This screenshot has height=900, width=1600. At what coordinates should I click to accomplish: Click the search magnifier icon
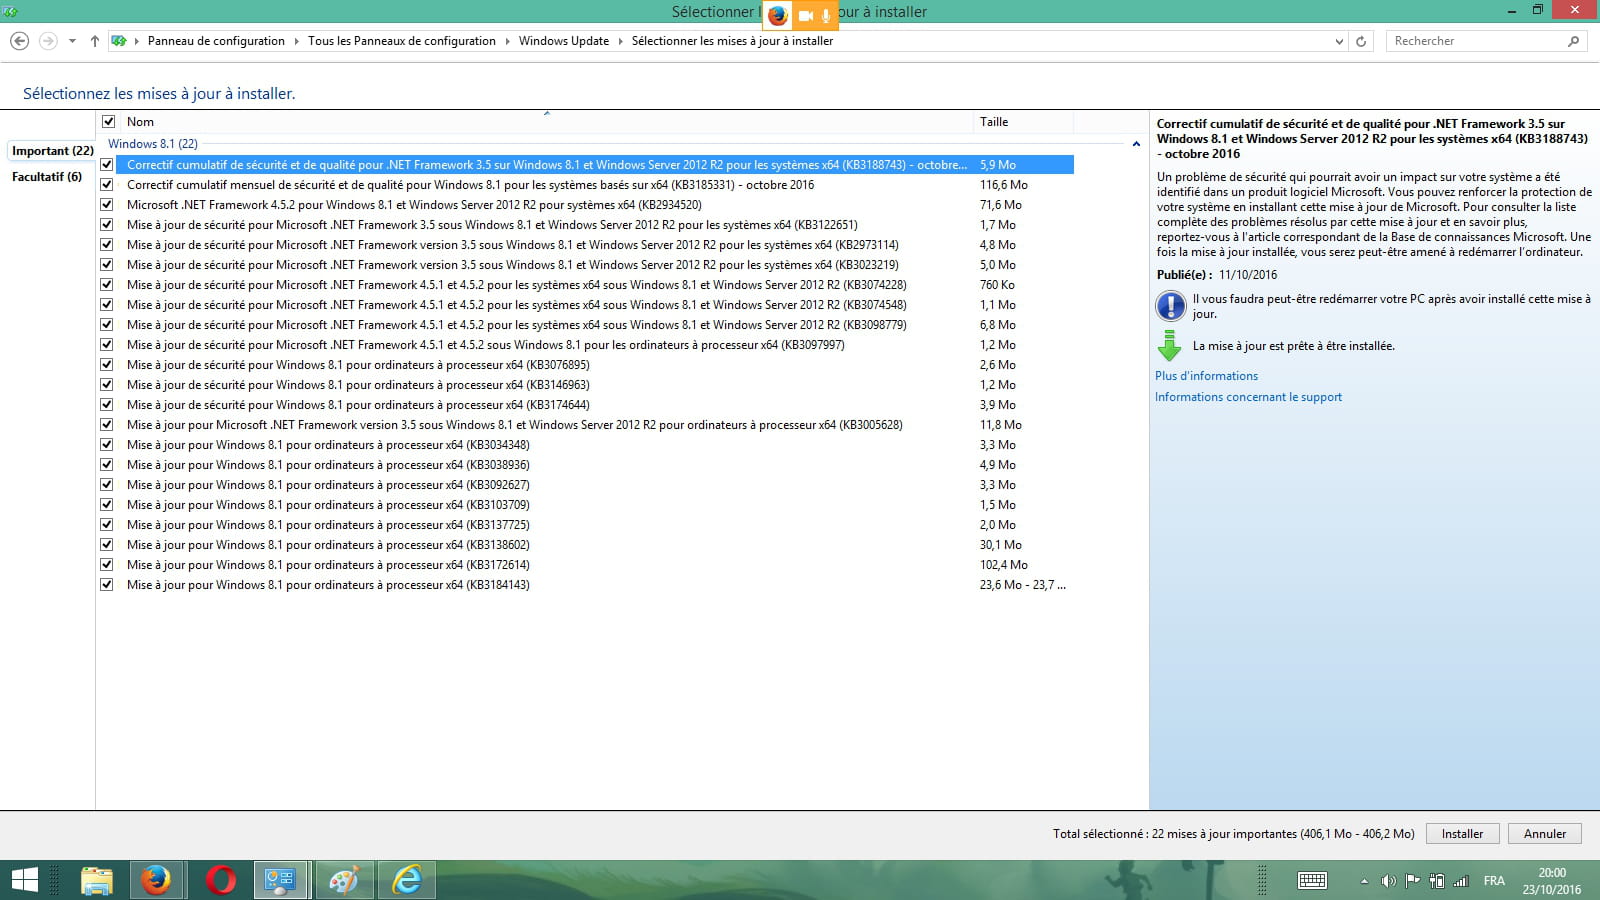click(1573, 41)
